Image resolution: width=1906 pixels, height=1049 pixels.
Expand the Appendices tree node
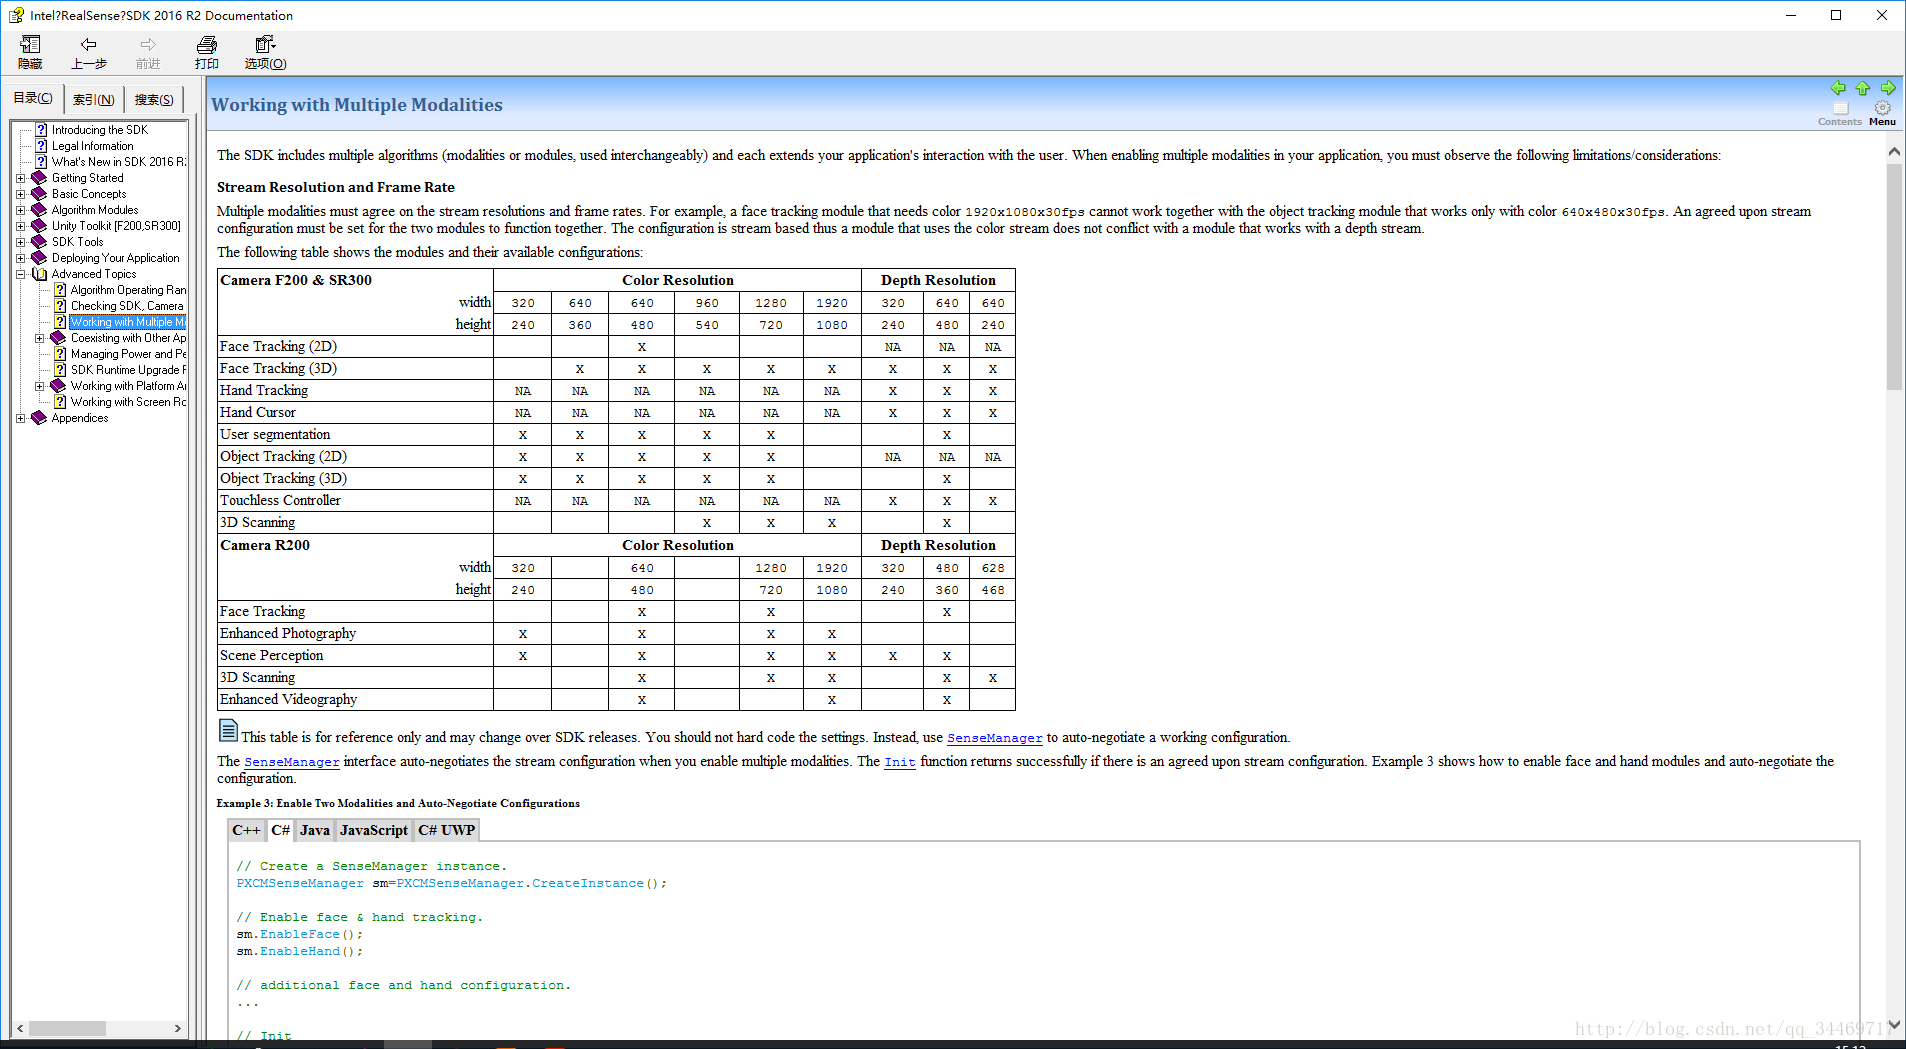click(20, 418)
